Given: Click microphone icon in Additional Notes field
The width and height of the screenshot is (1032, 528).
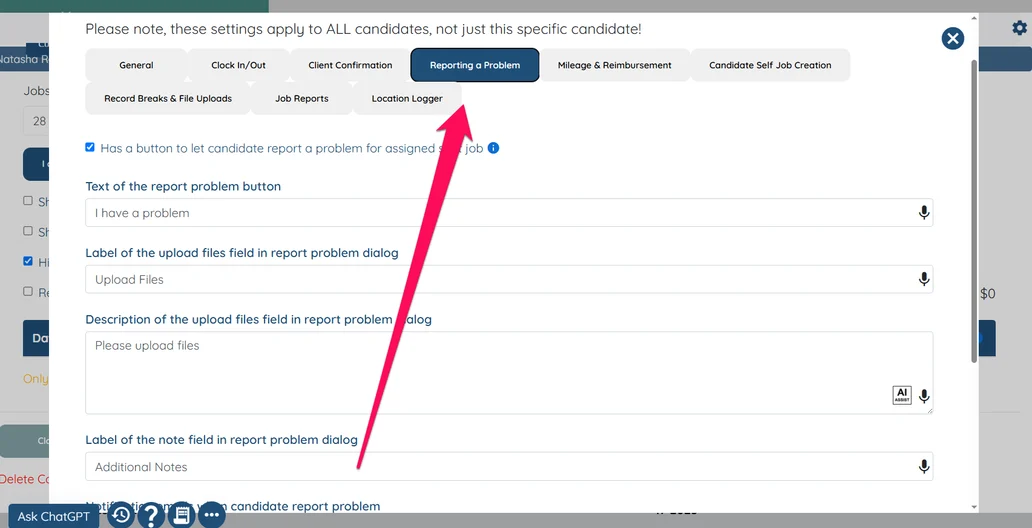Looking at the screenshot, I should (924, 467).
